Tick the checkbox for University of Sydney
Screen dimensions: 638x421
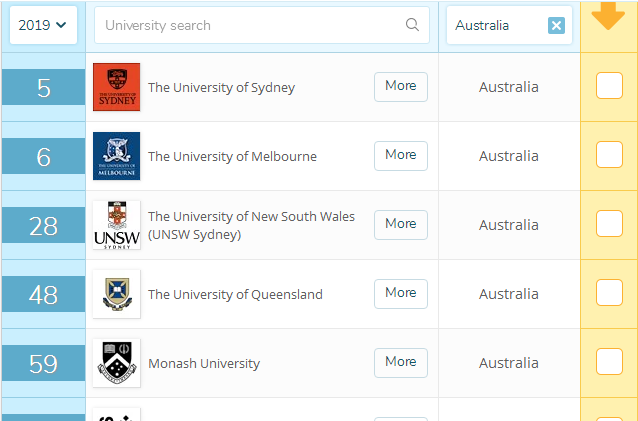point(609,87)
